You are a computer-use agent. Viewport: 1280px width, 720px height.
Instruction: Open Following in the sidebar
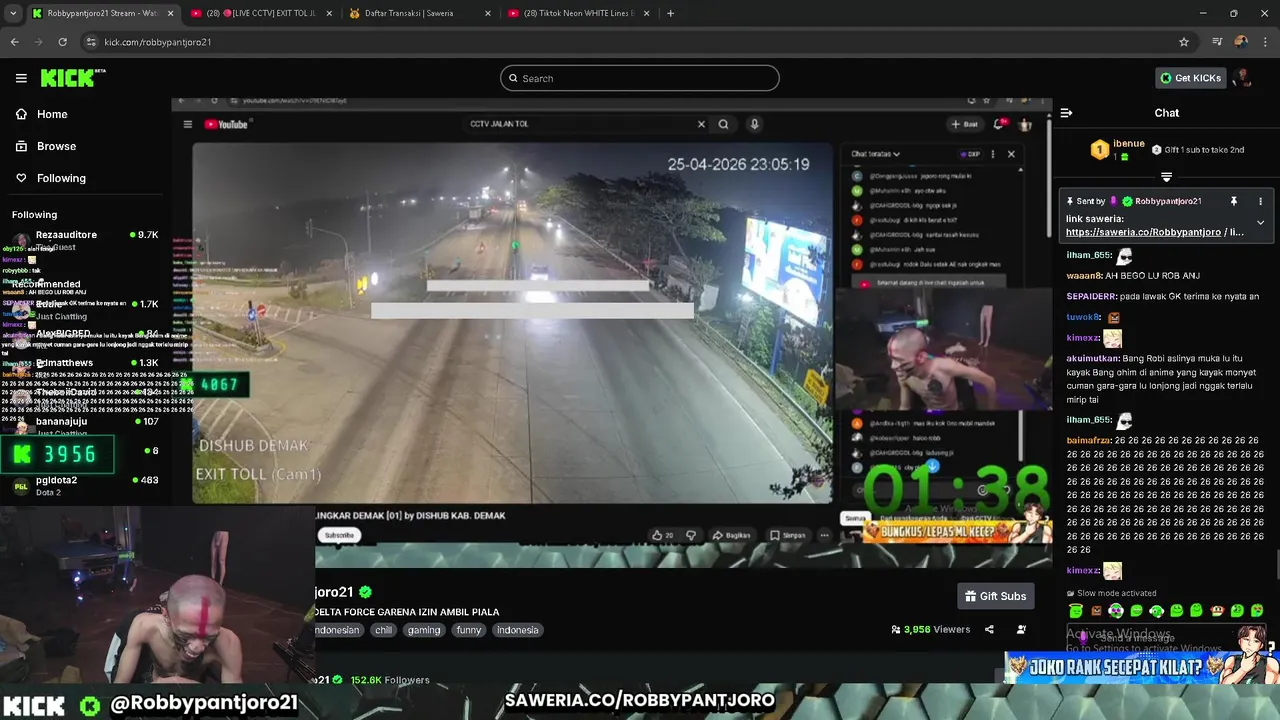50,178
